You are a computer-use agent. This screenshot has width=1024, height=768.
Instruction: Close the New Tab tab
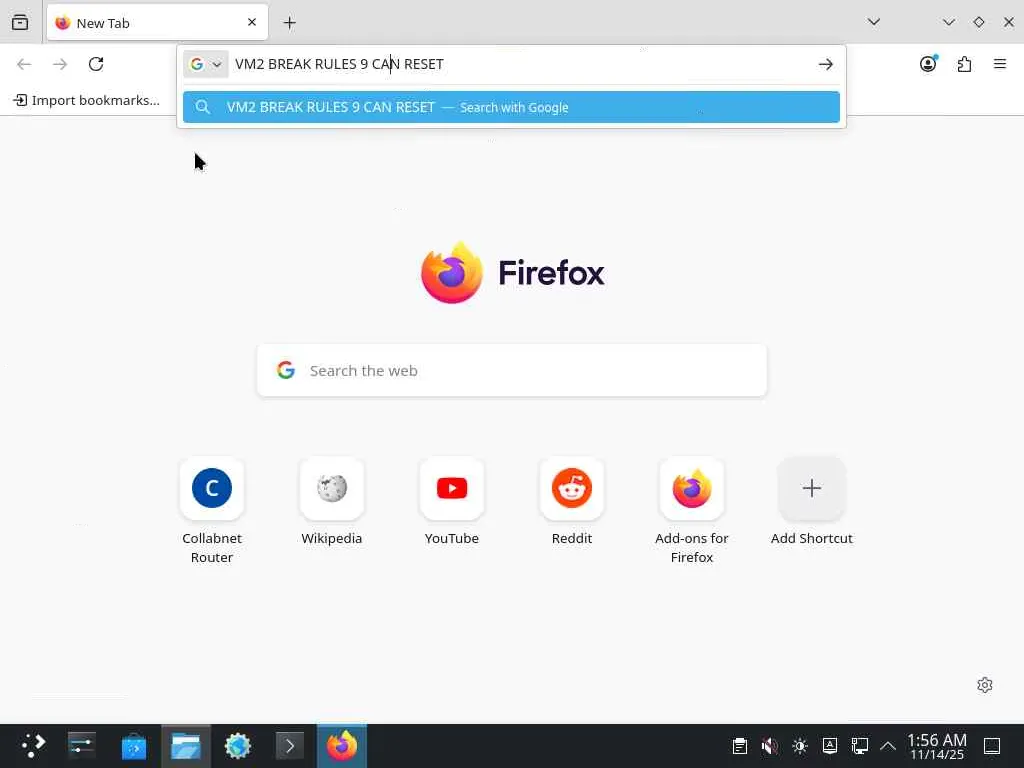click(252, 23)
